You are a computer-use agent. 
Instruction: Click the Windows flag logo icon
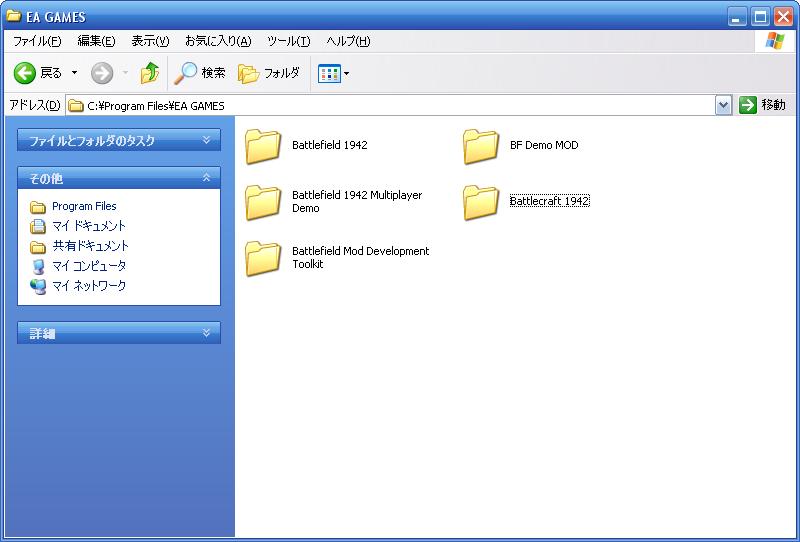[x=774, y=41]
